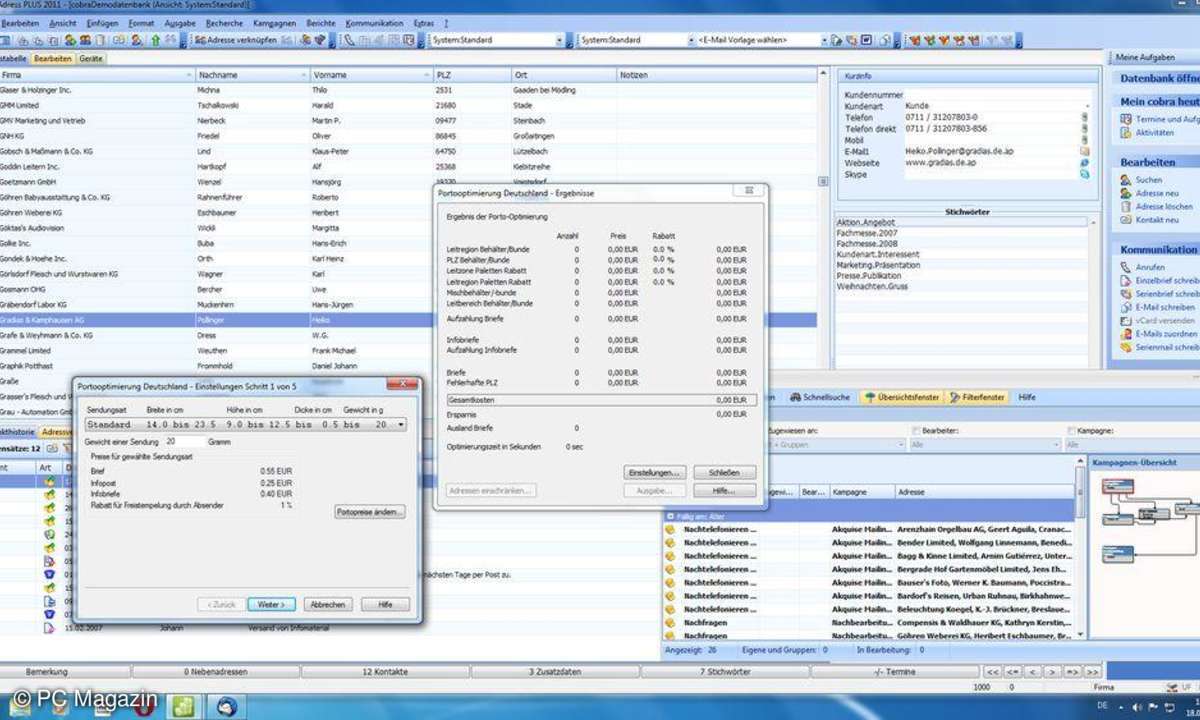Click Schnellsuche binoculars button
The image size is (1200, 720).
coord(819,397)
